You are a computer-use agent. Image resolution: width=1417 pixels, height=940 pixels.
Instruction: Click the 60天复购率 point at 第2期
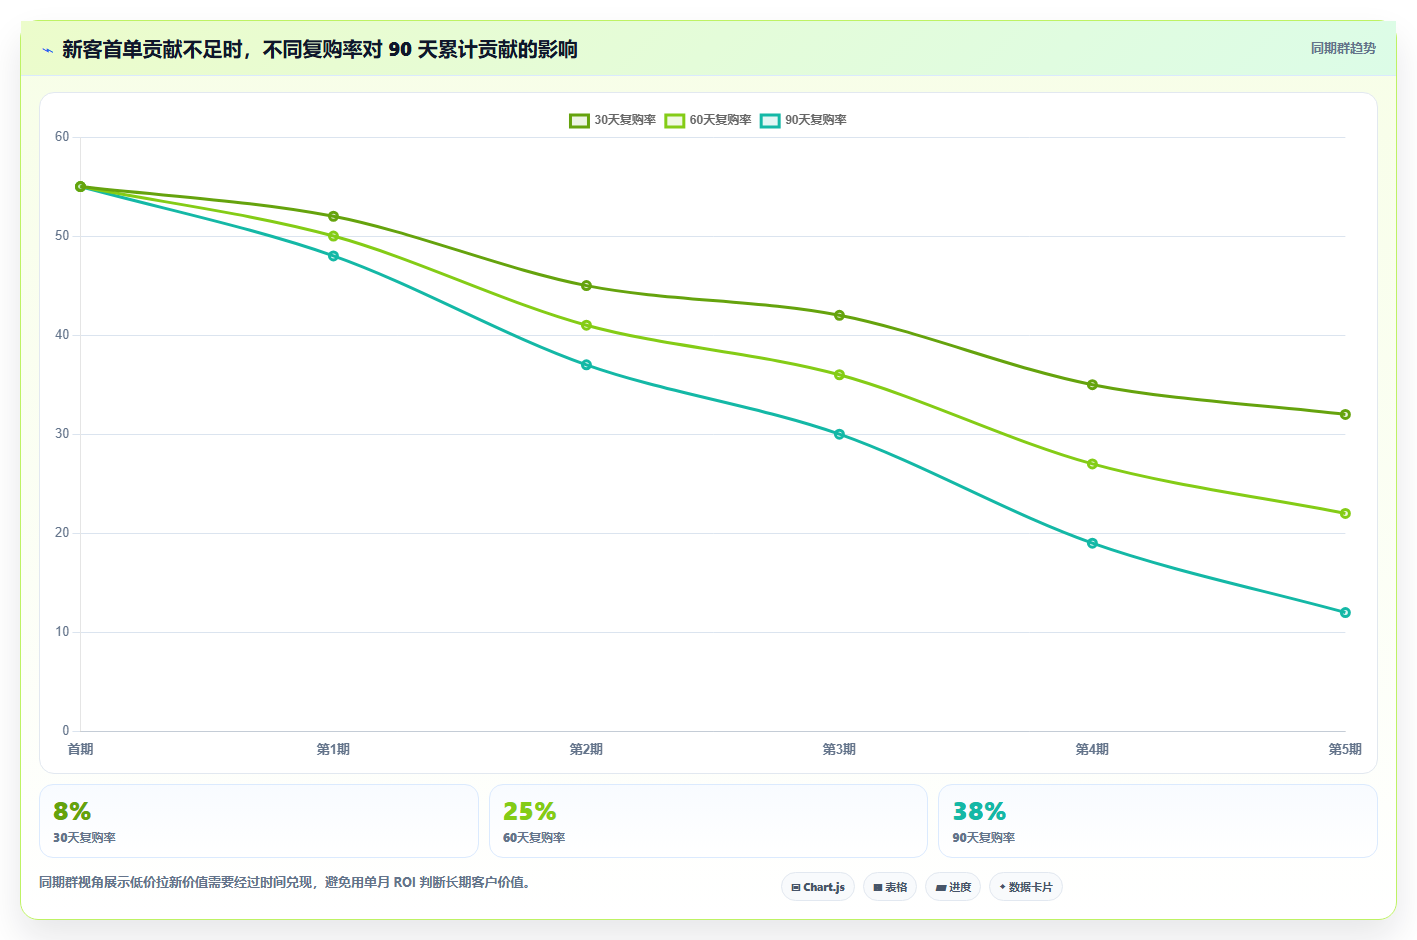coord(587,325)
